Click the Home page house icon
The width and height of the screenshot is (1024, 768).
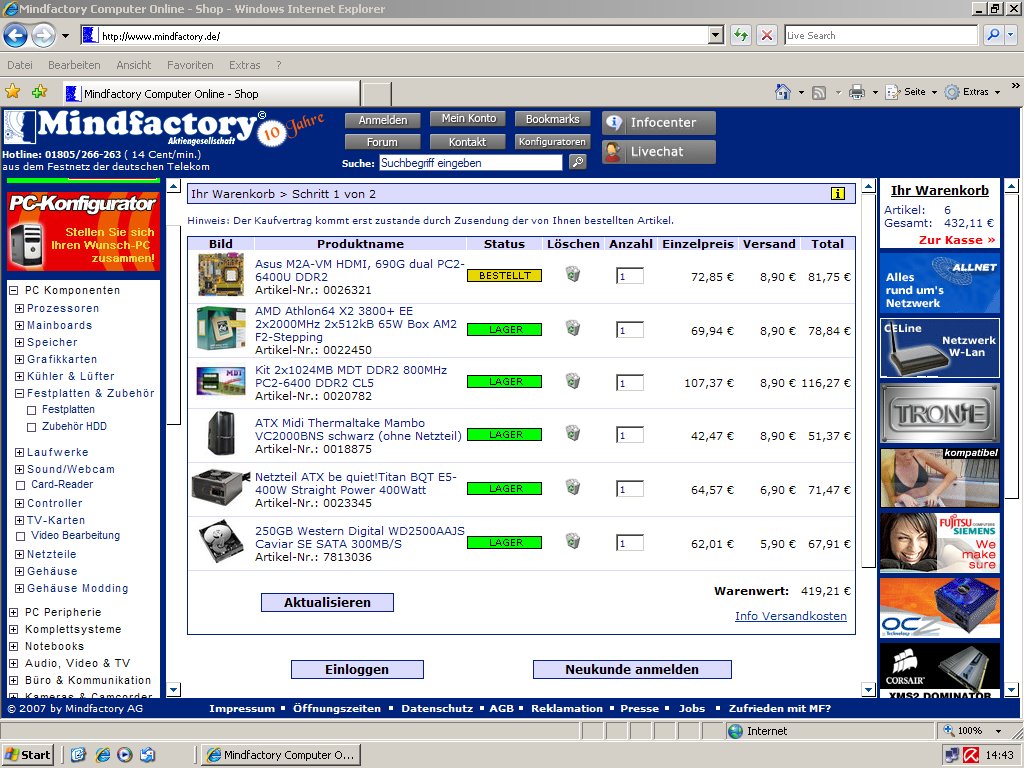tap(783, 92)
